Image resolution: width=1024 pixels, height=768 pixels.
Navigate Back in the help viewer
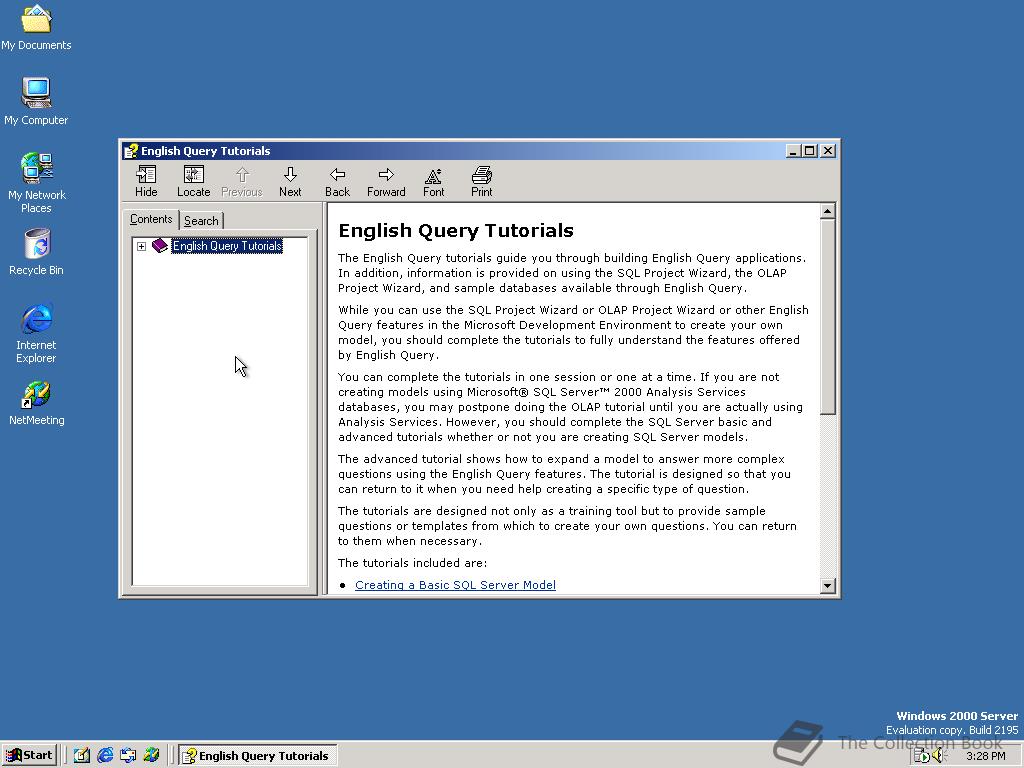coord(338,182)
